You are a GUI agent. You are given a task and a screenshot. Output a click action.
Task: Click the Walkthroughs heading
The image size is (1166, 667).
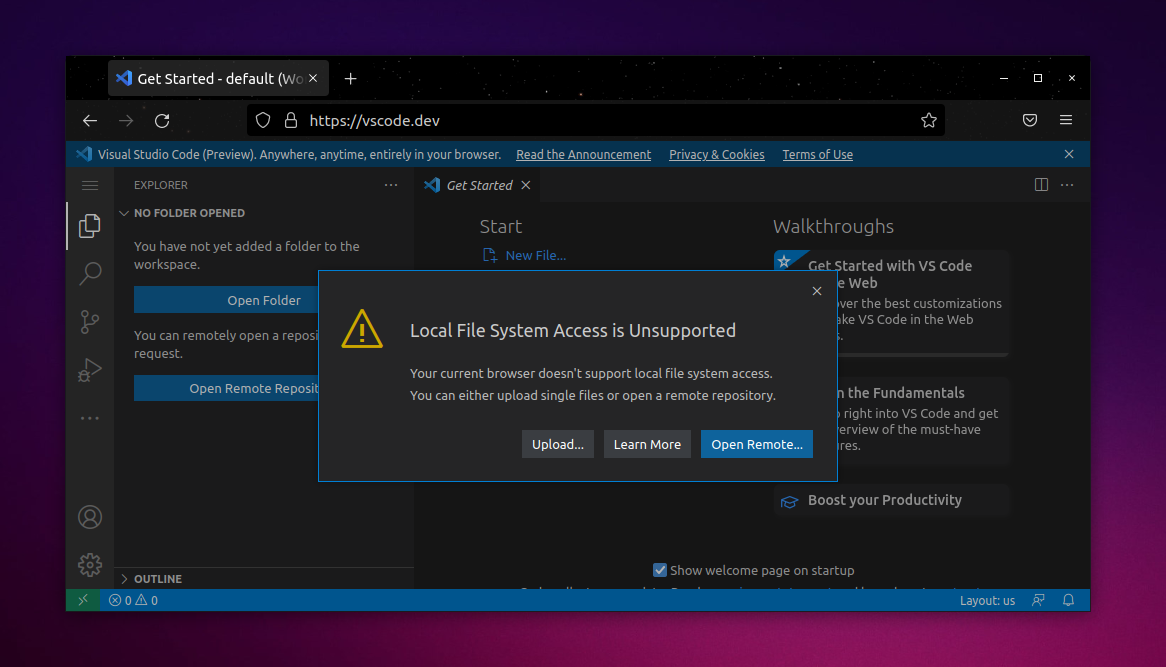(834, 226)
